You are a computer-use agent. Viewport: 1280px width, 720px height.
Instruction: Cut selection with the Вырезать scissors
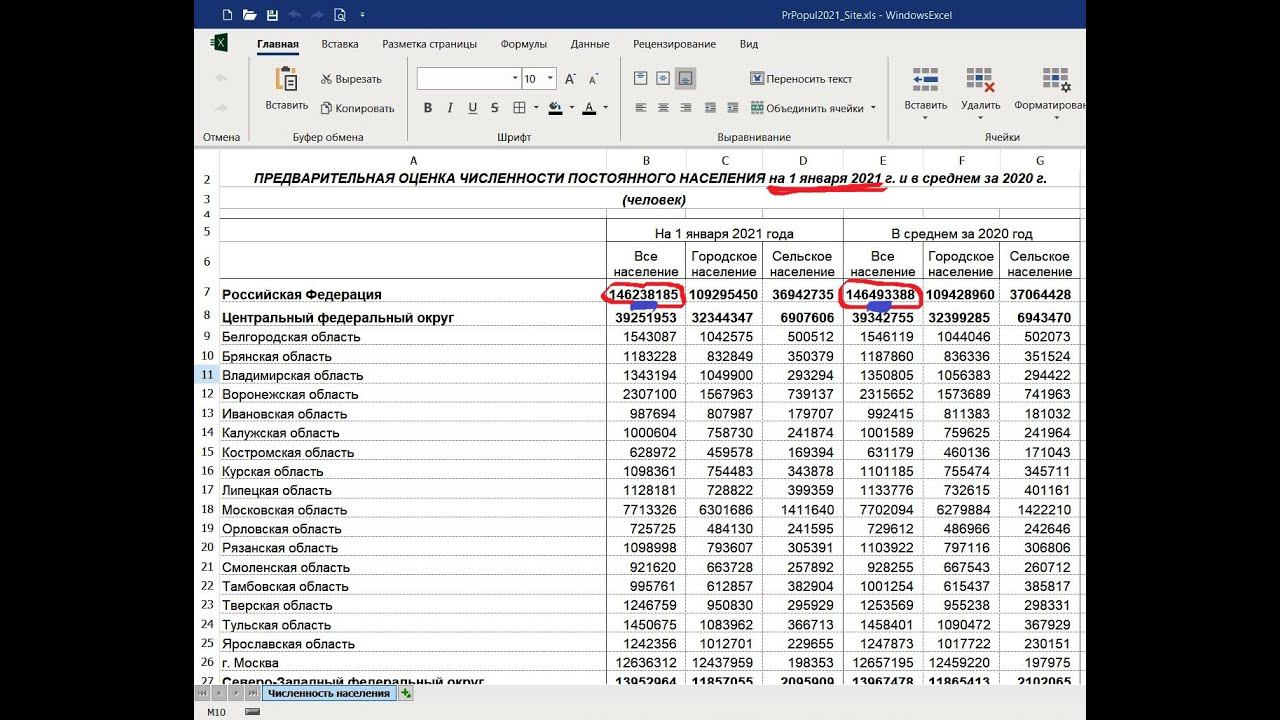tap(351, 79)
